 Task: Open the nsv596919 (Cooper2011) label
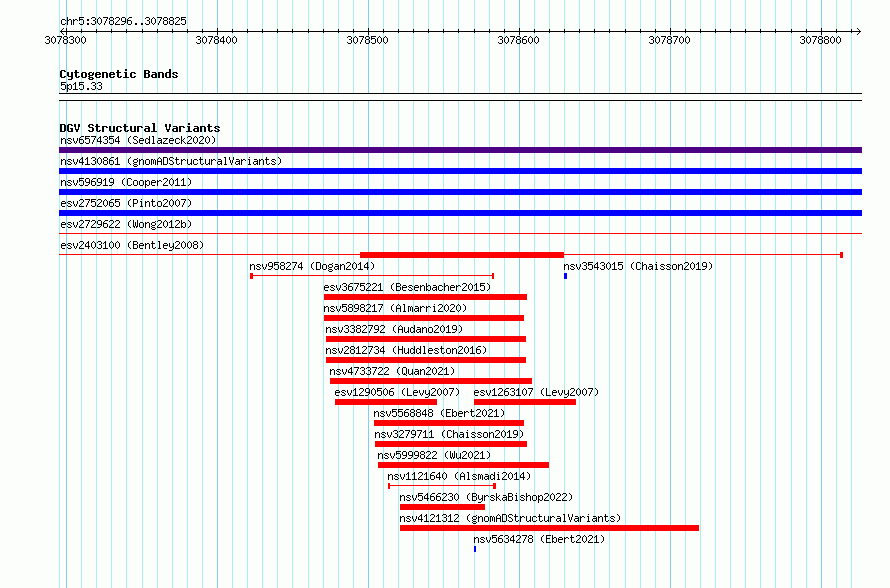[x=126, y=182]
